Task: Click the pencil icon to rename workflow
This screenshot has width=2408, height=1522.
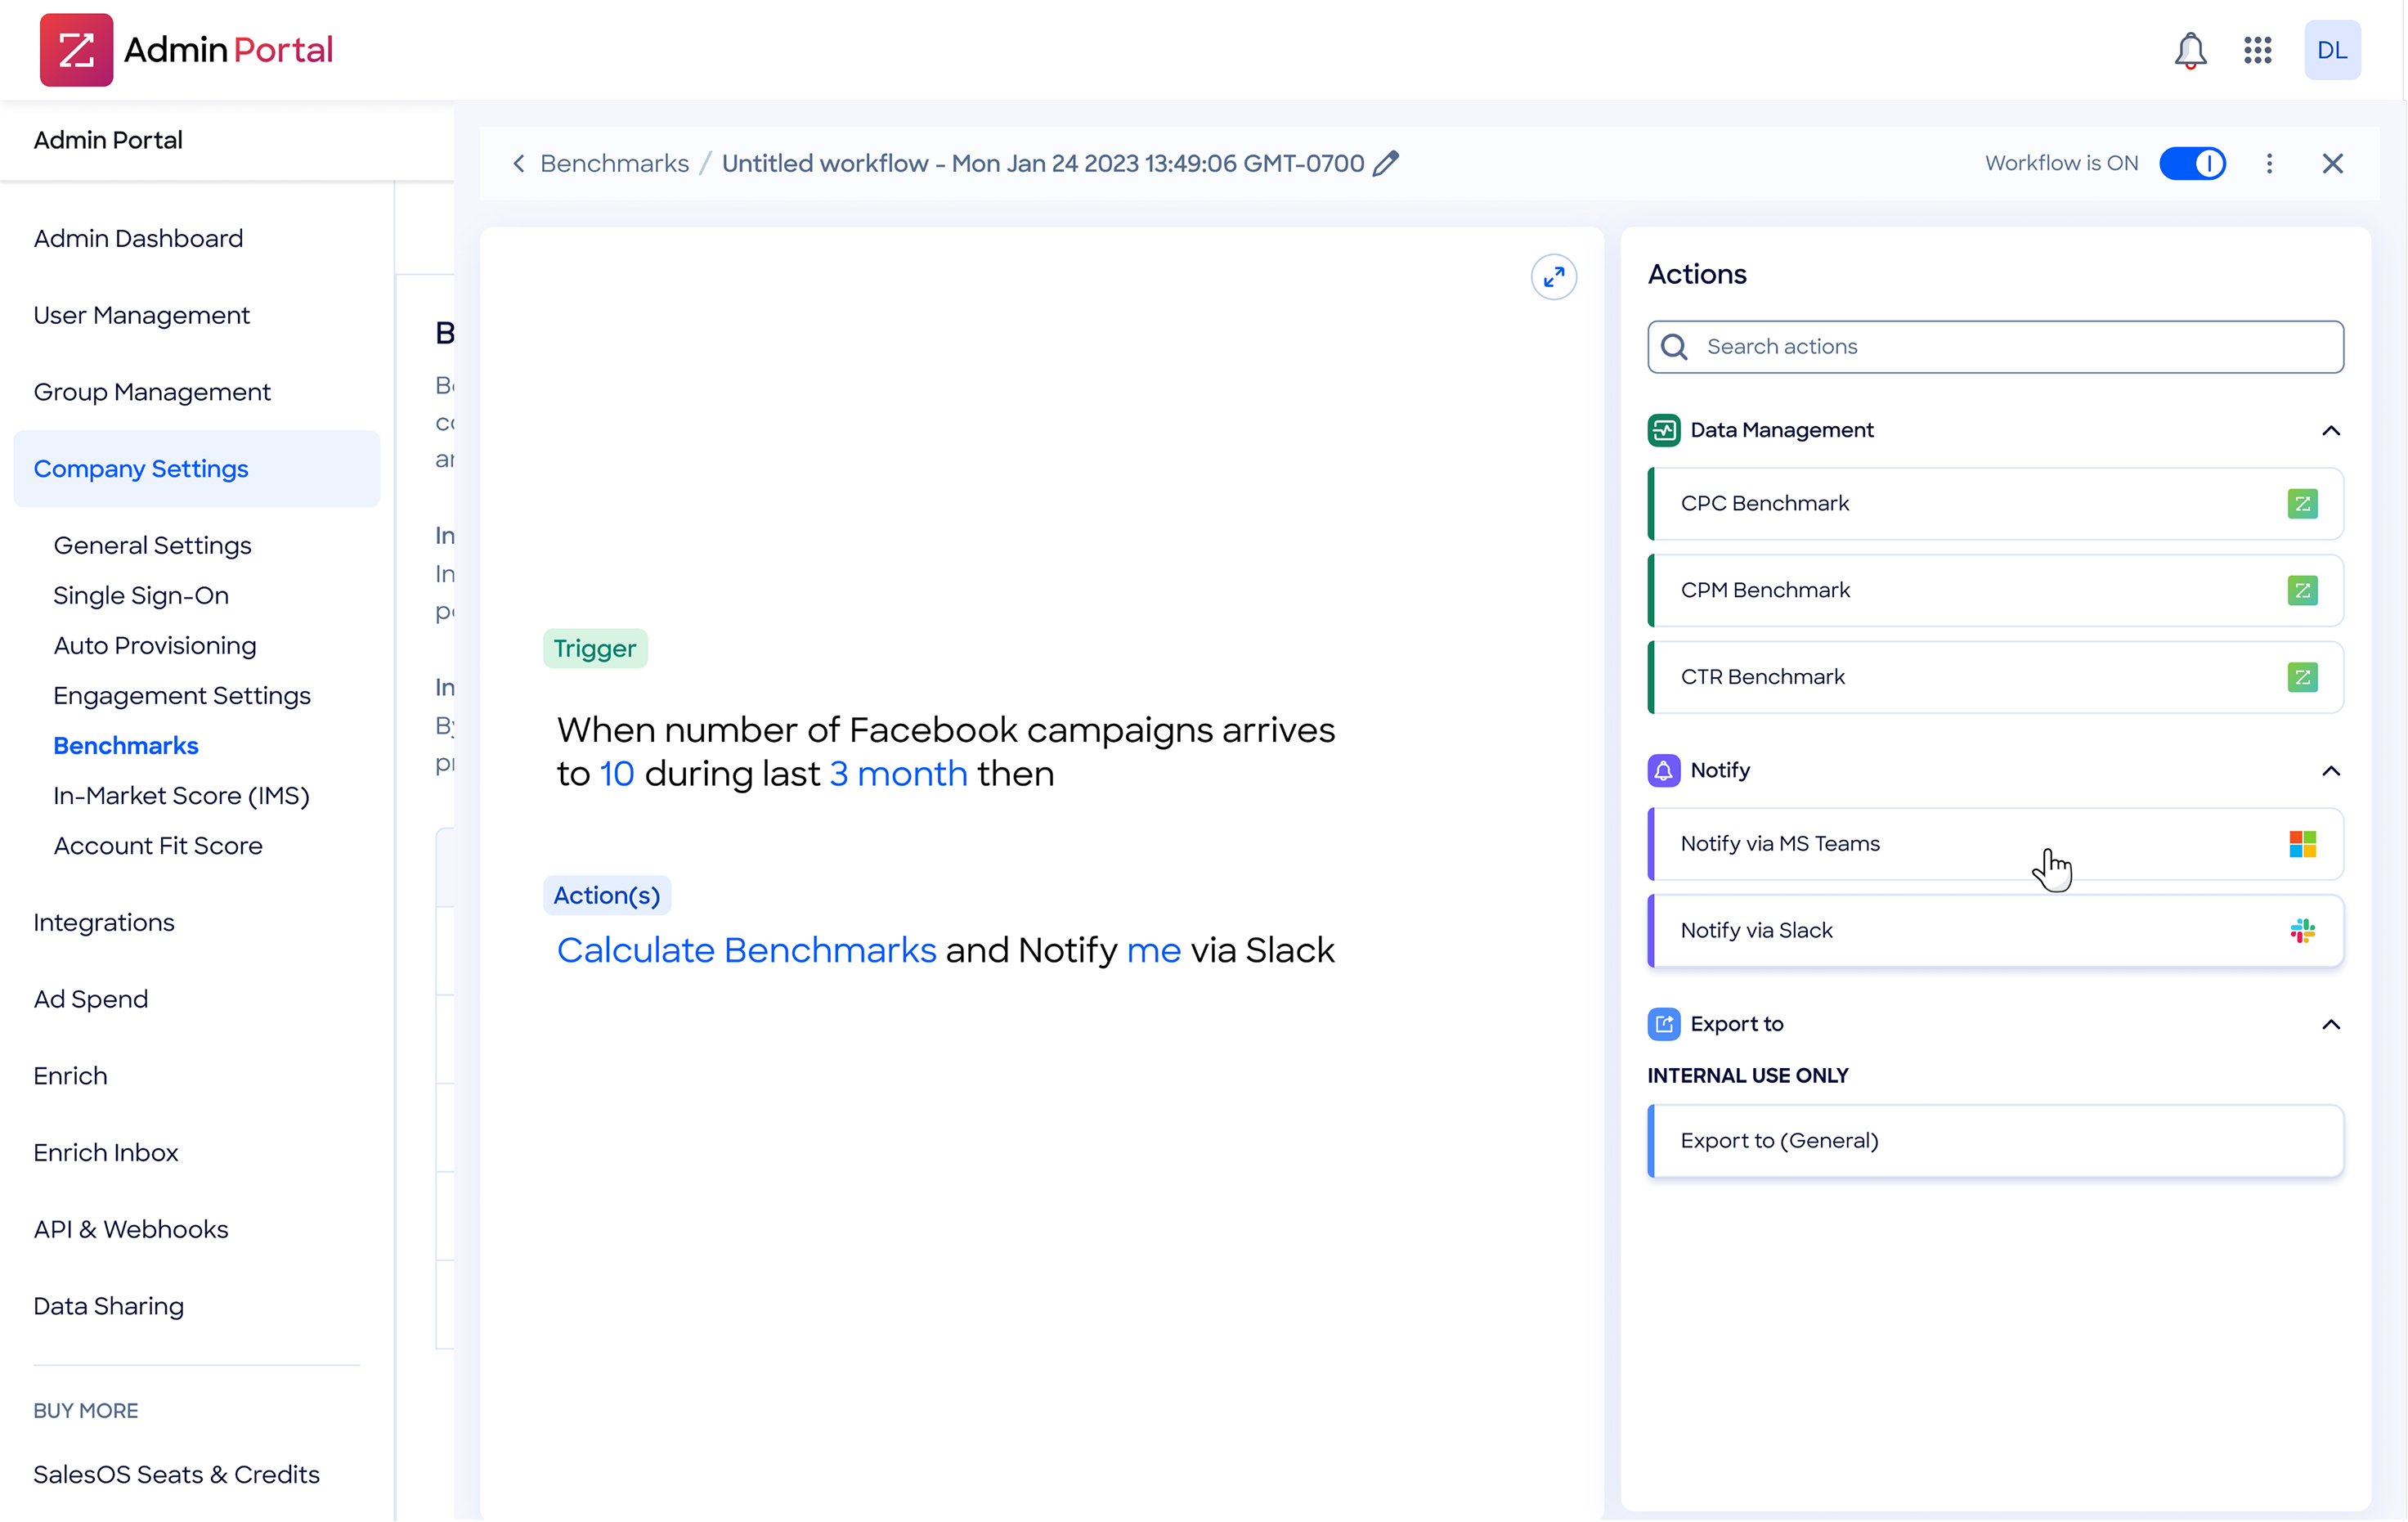Action: (1386, 163)
